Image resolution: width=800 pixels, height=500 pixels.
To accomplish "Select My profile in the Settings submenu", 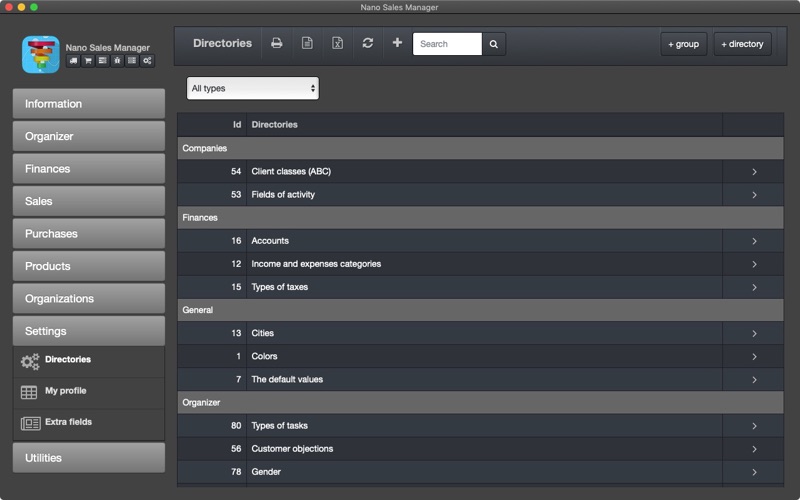I will [89, 392].
